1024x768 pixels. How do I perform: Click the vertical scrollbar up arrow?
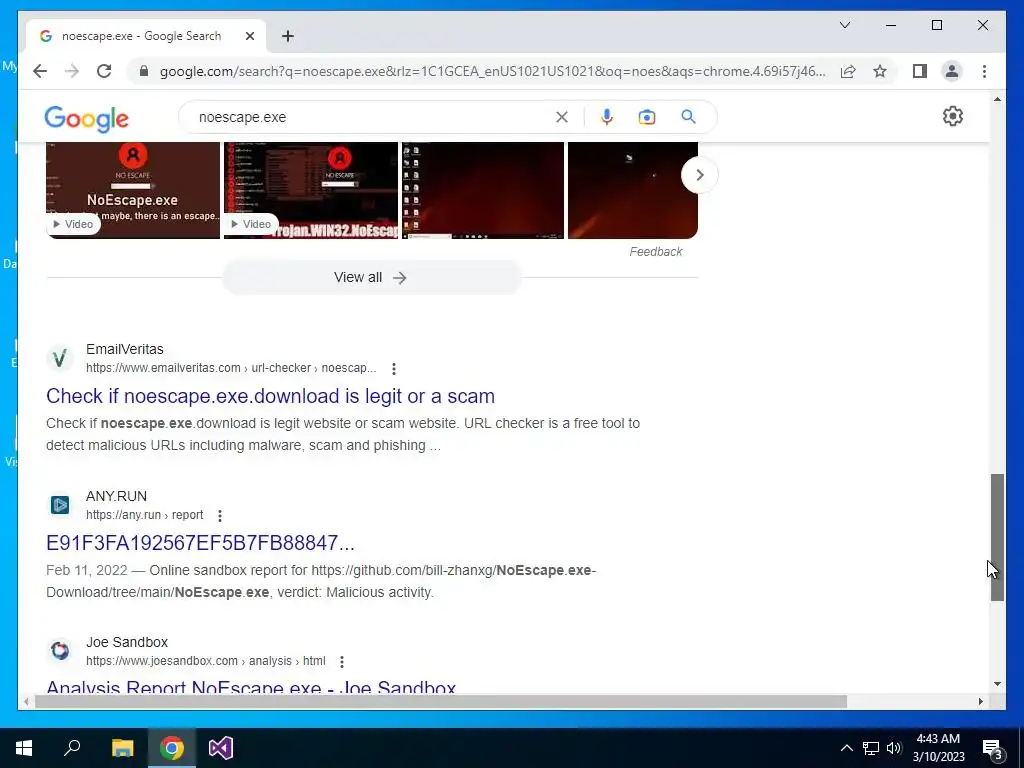(997, 99)
